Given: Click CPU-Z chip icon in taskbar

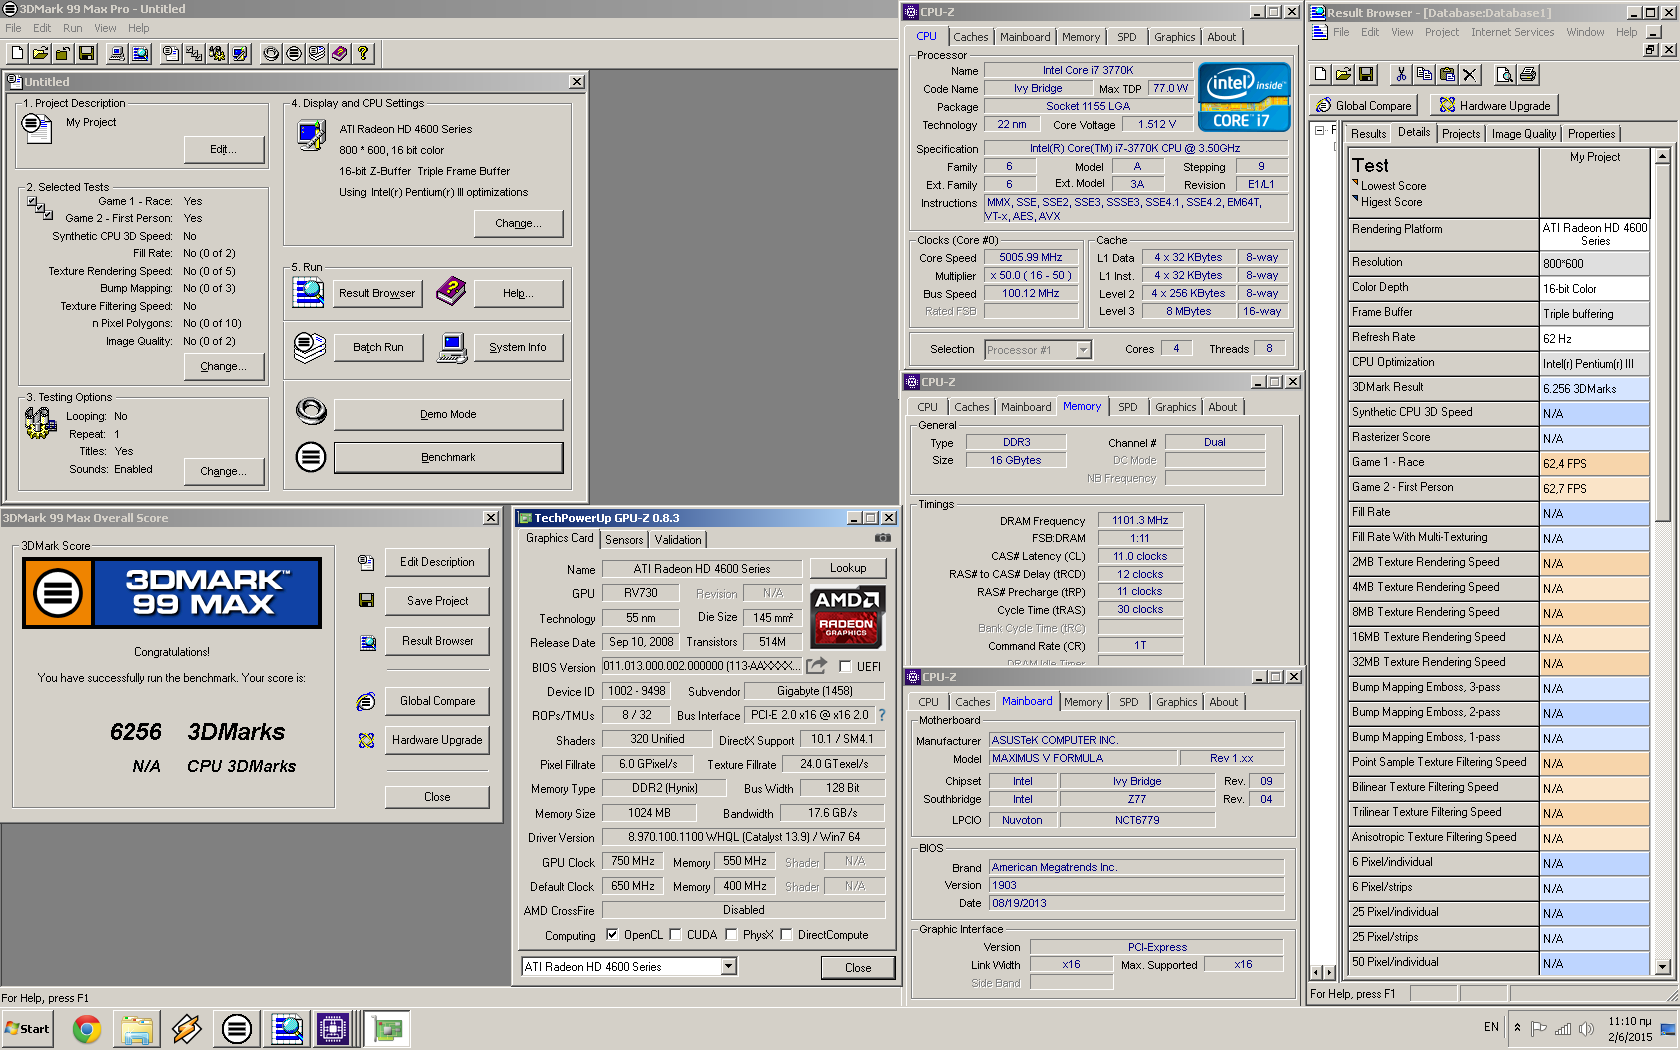Looking at the screenshot, I should pyautogui.click(x=333, y=1028).
